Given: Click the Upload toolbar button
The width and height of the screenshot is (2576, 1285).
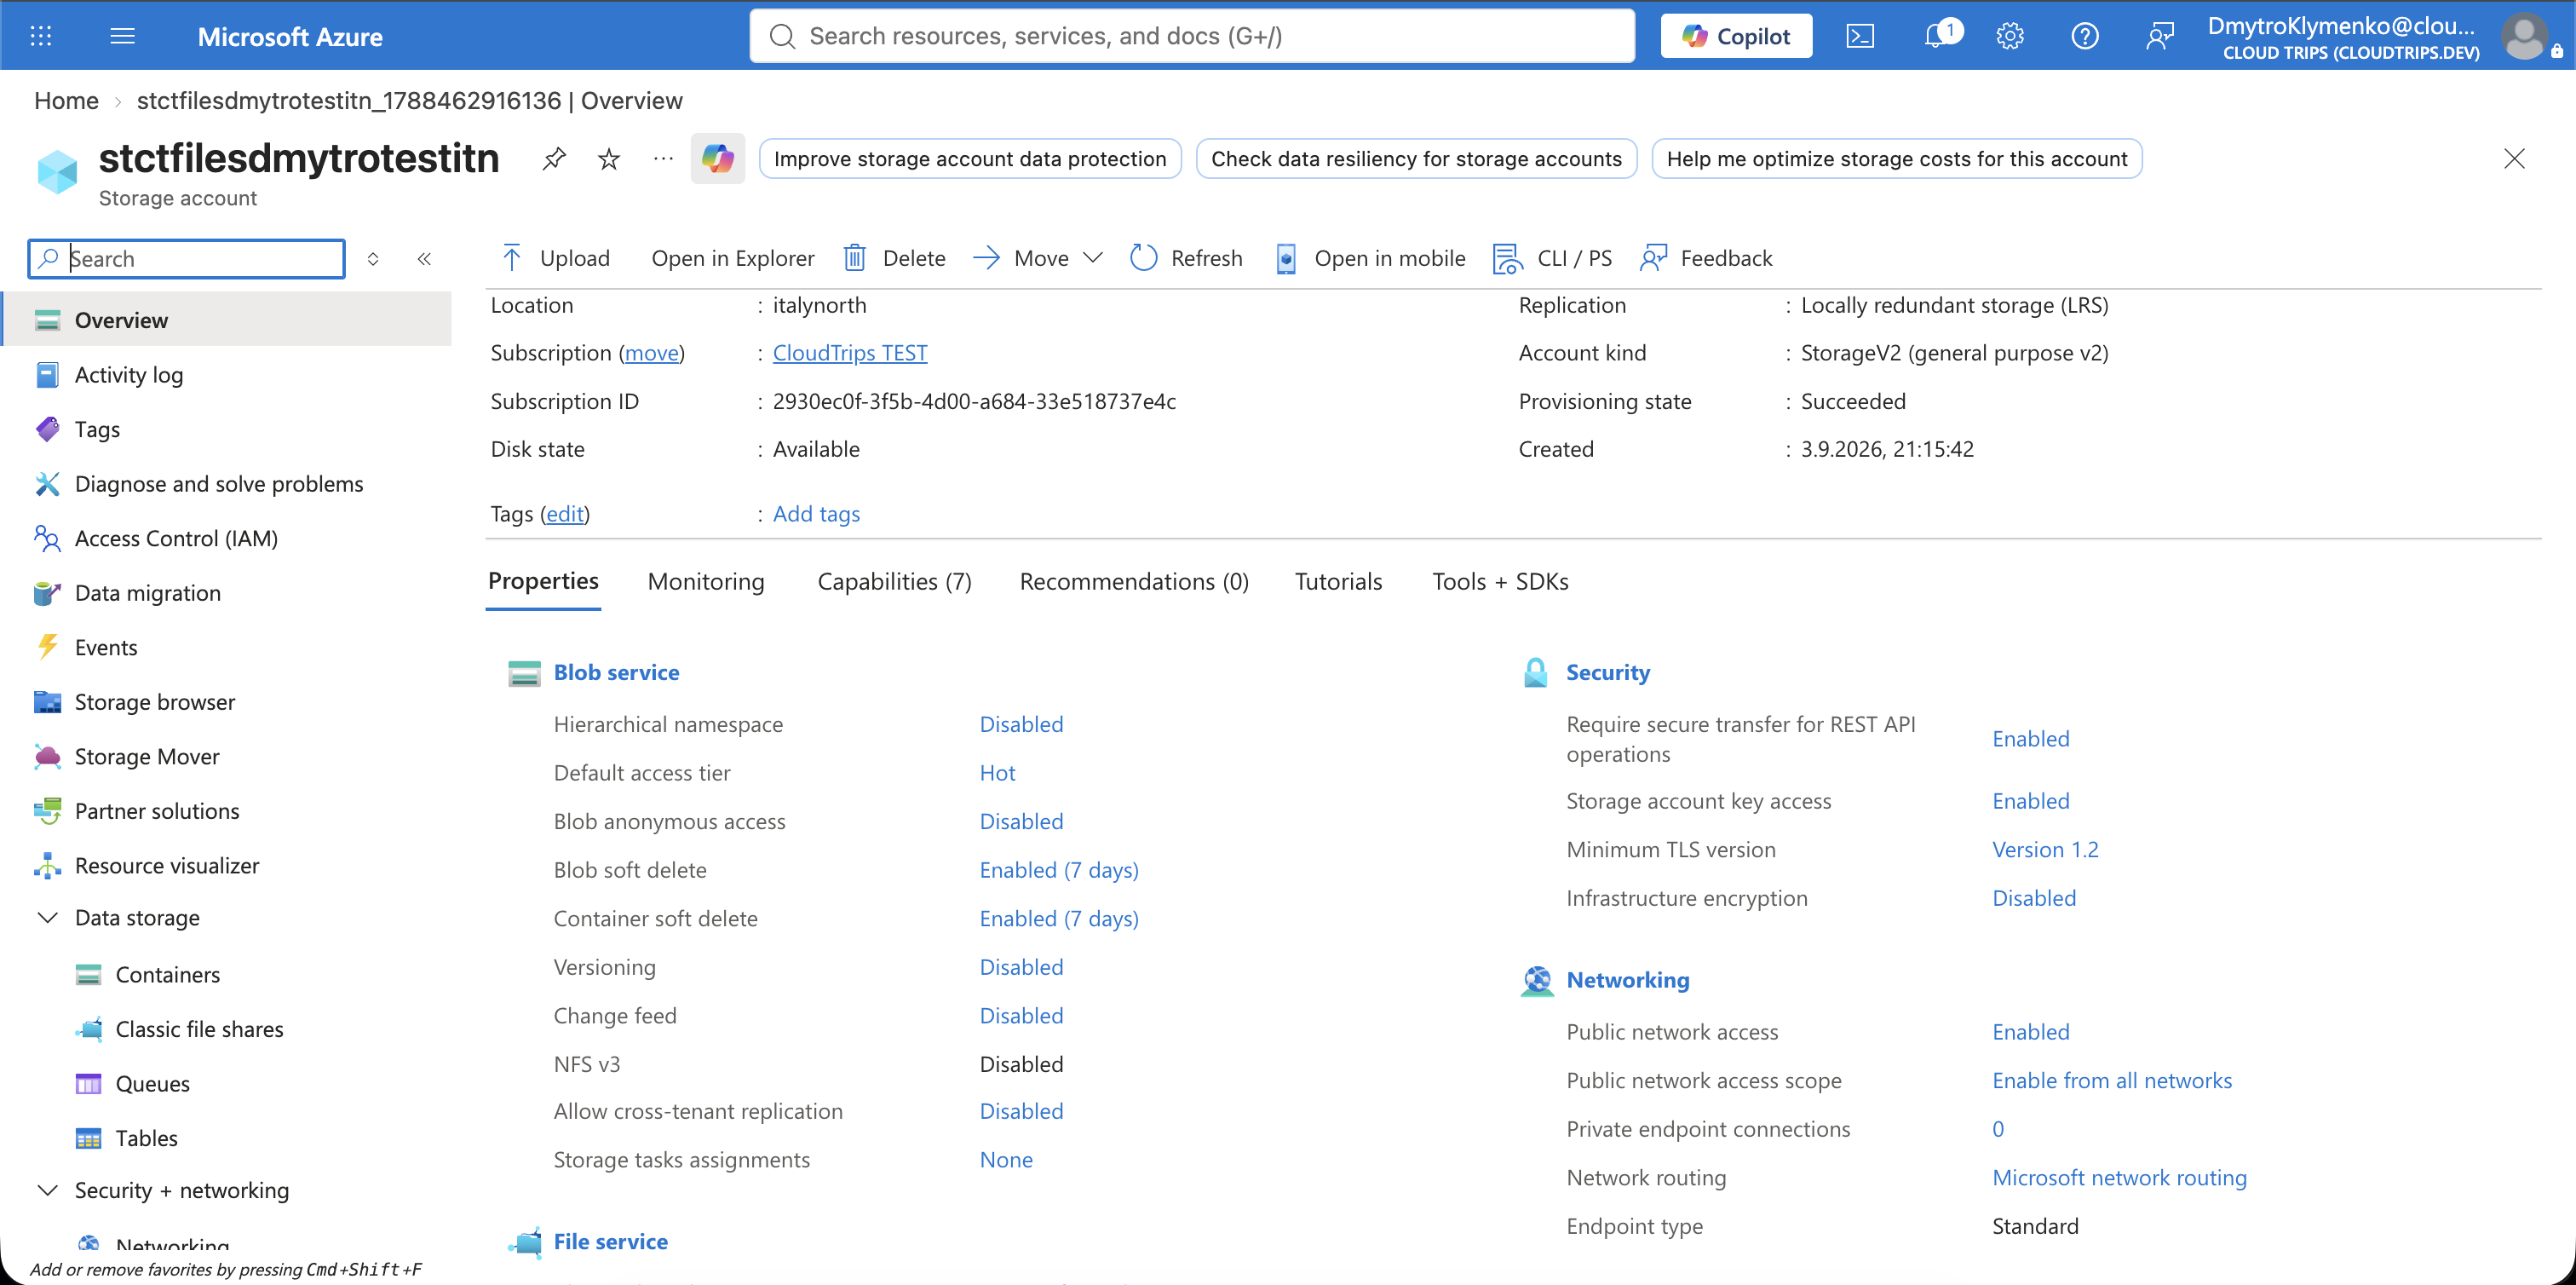Looking at the screenshot, I should click(556, 258).
